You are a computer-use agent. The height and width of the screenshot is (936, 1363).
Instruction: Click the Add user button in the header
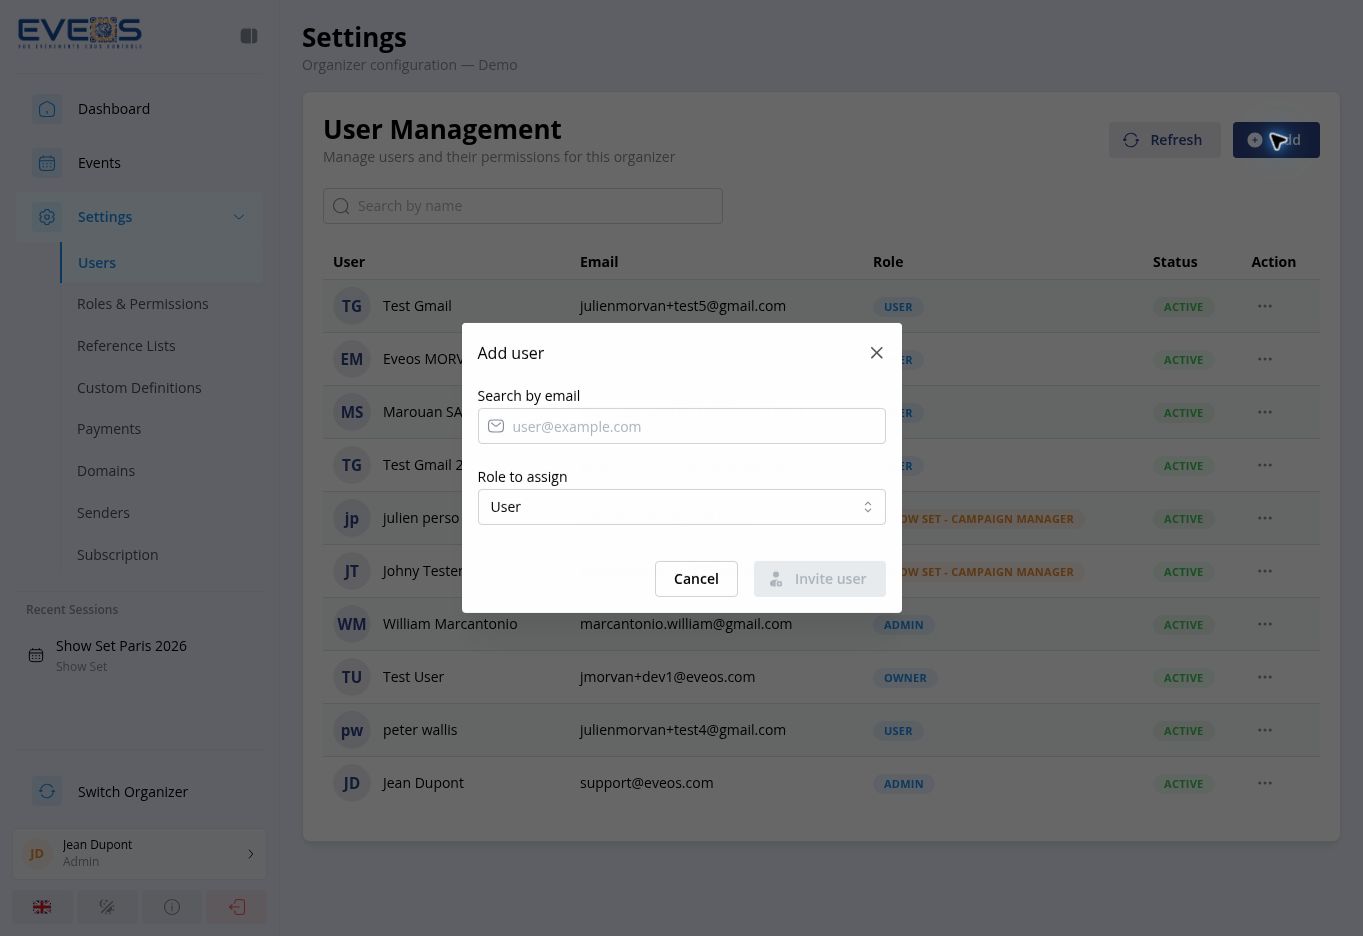[x=1276, y=140]
